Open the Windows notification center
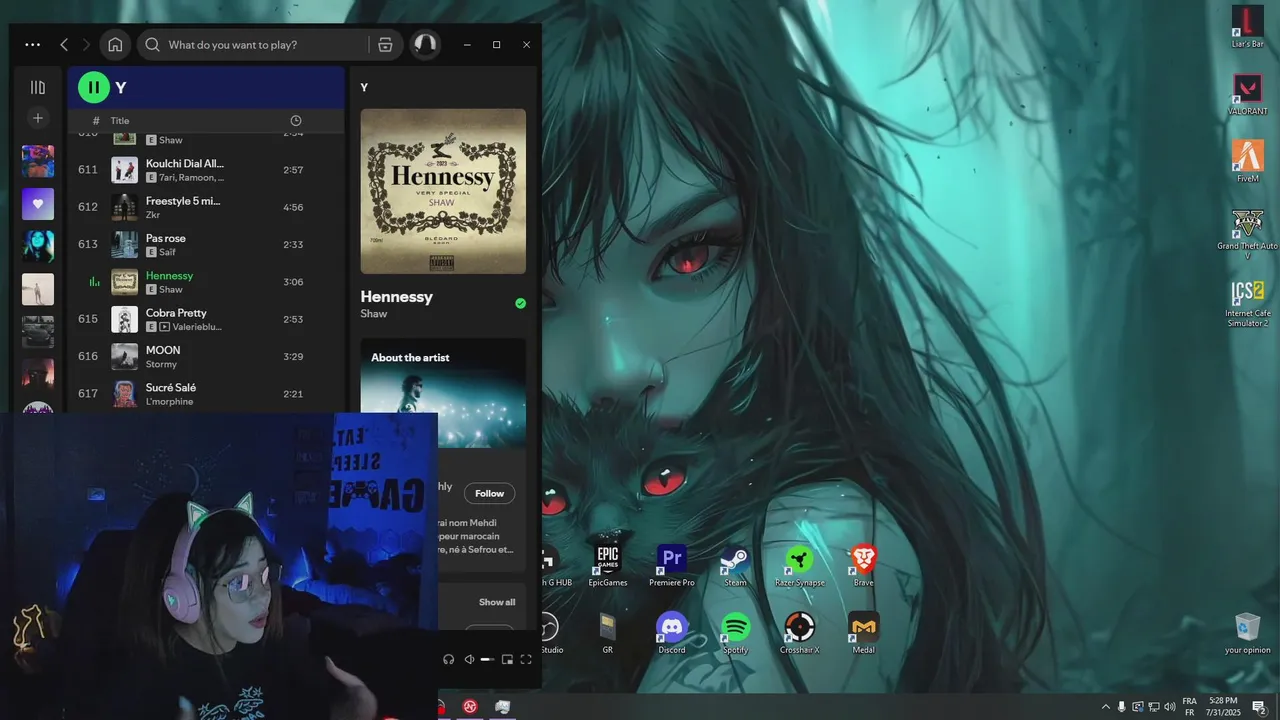This screenshot has width=1280, height=720. click(1259, 707)
